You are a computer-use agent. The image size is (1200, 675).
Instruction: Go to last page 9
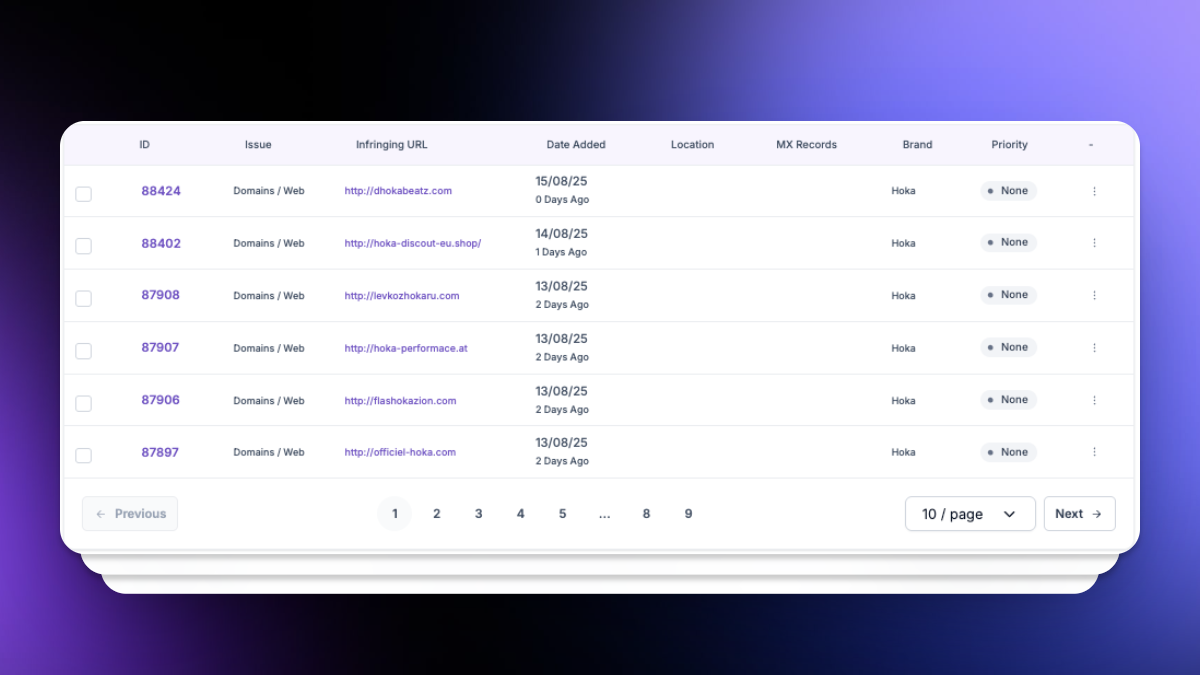689,514
